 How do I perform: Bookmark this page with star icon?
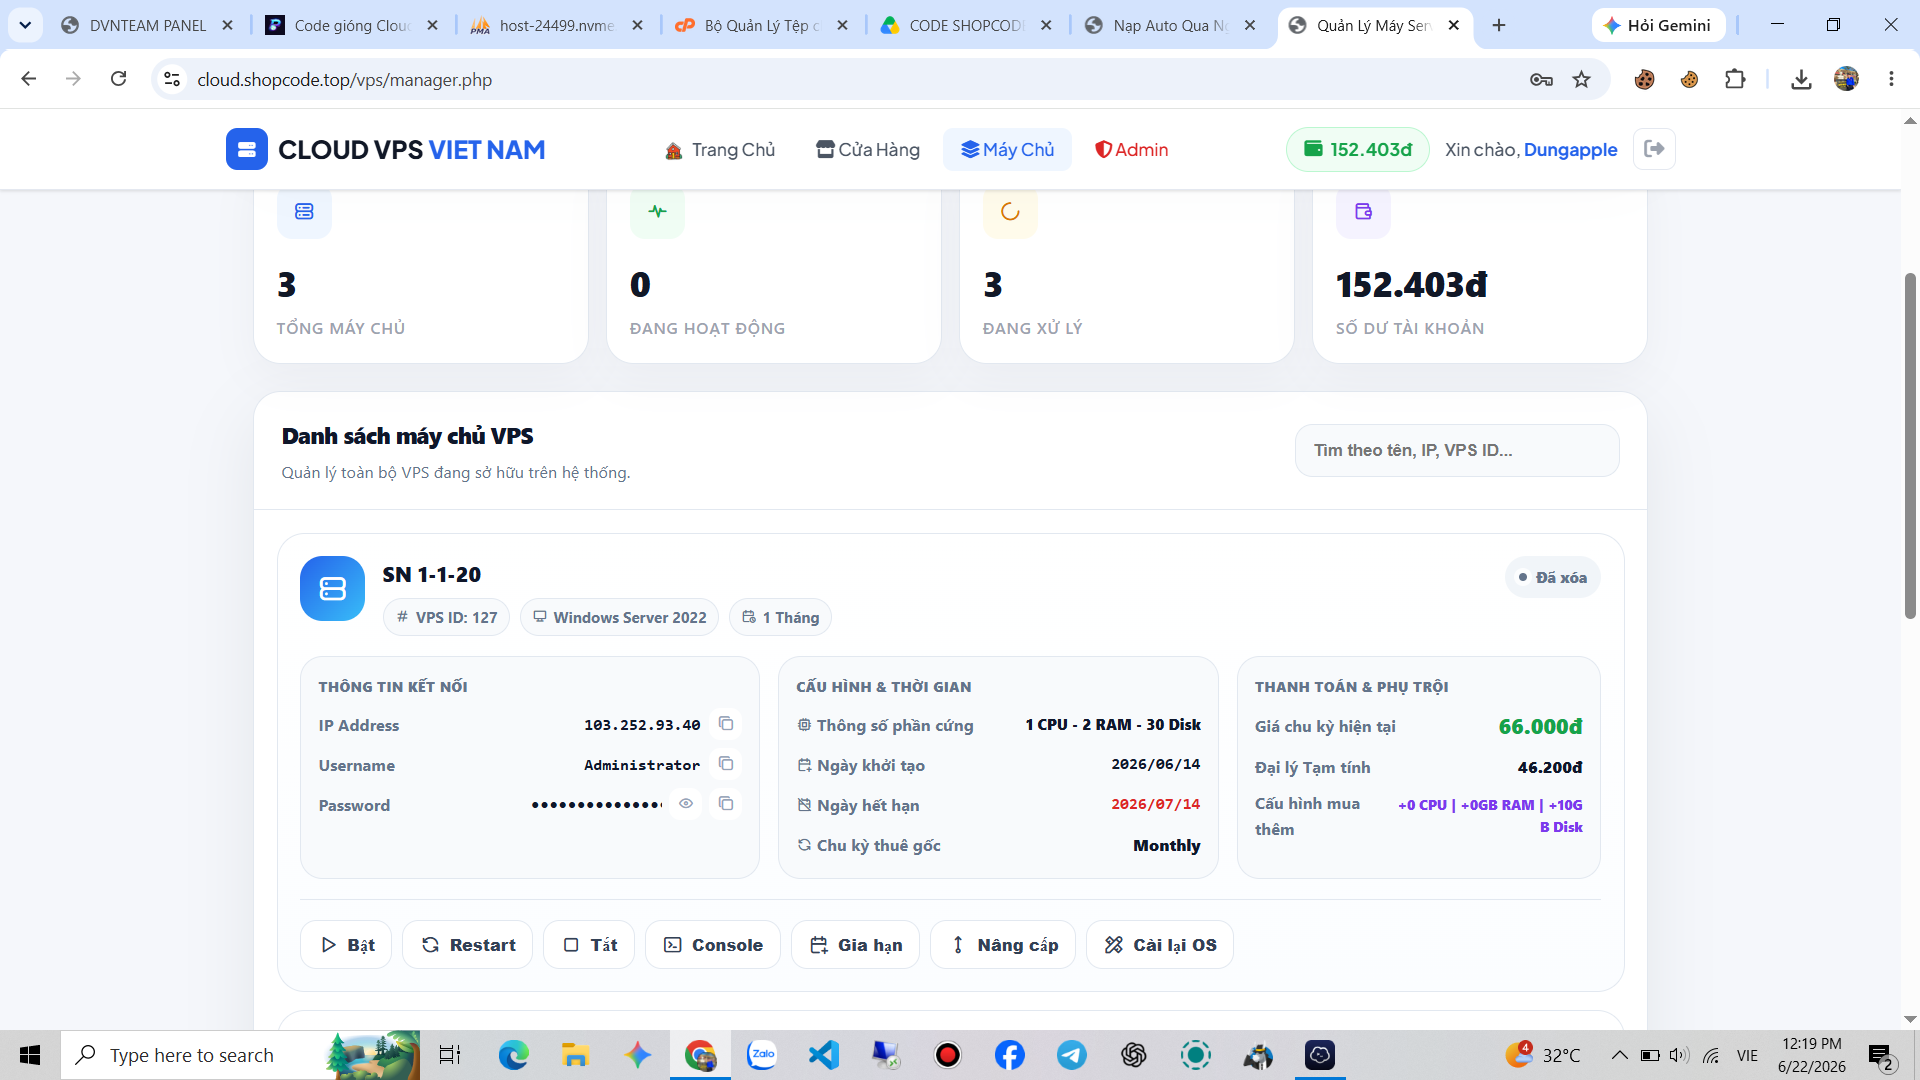tap(1581, 80)
